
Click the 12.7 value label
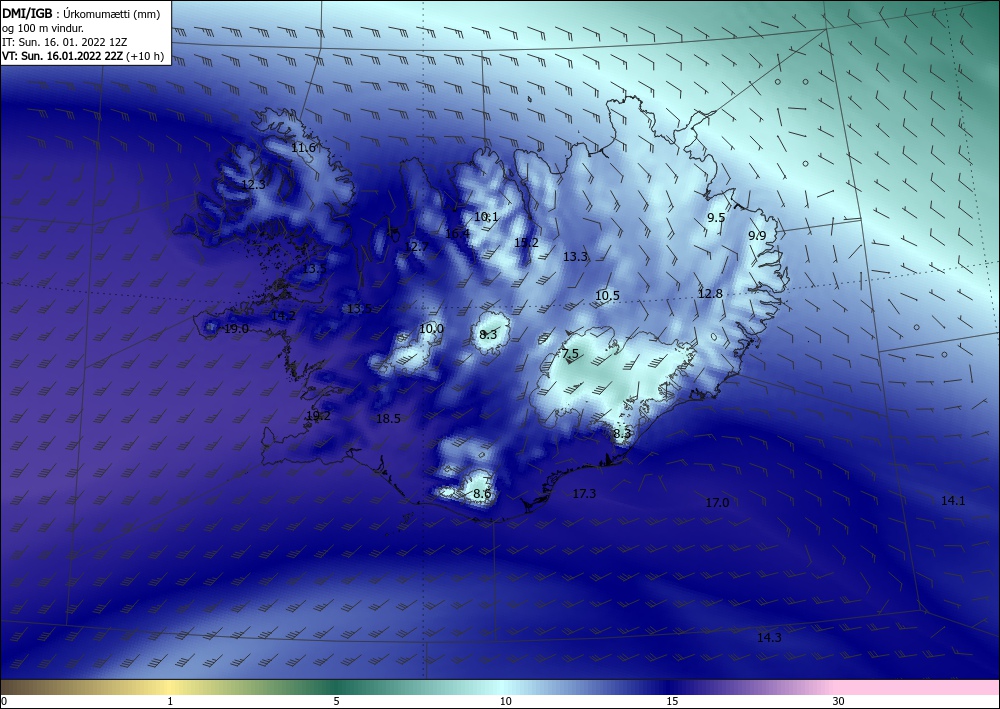click(x=416, y=246)
